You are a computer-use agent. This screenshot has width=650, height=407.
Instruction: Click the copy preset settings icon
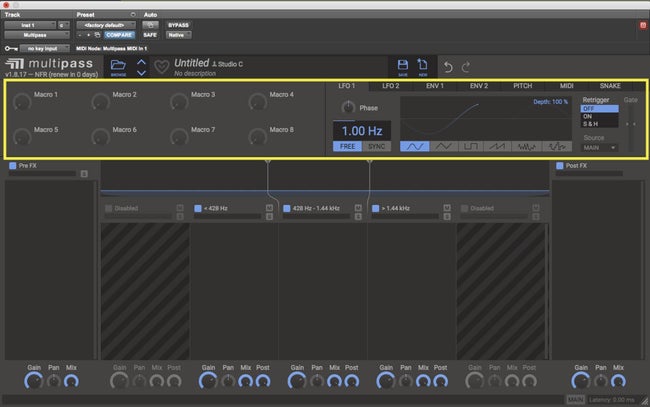click(97, 35)
